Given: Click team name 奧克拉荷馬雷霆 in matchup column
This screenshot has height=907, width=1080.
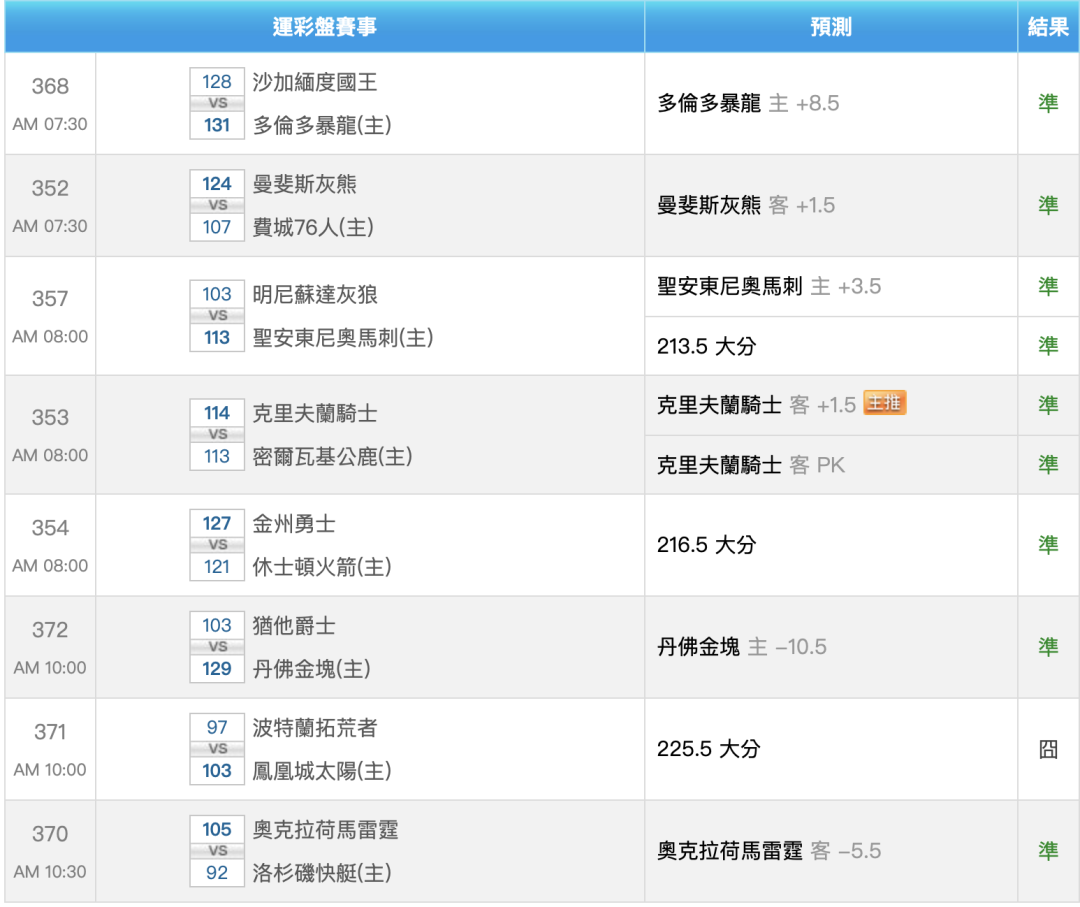Looking at the screenshot, I should pos(325,829).
